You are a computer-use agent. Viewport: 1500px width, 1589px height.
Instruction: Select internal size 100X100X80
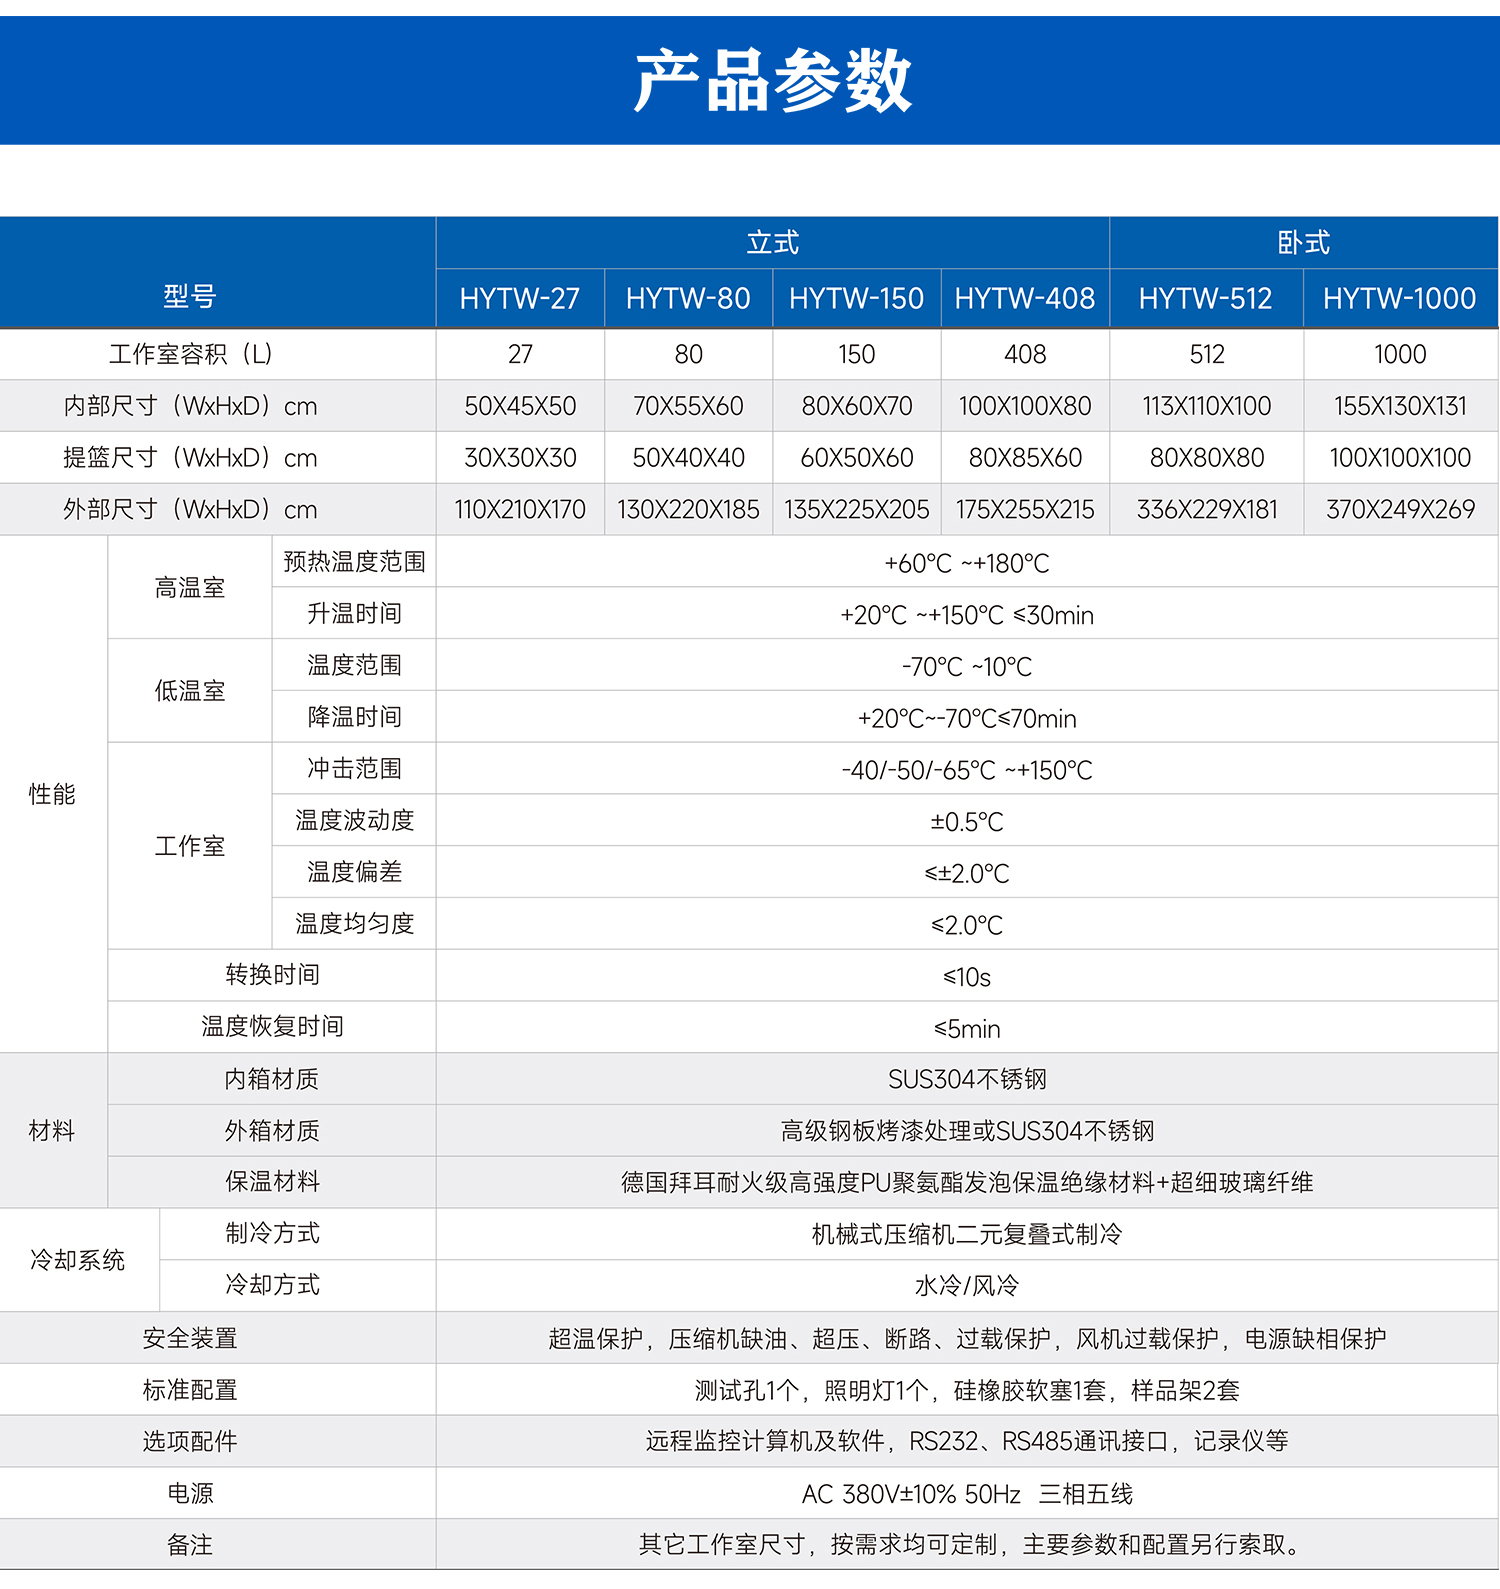click(1025, 406)
